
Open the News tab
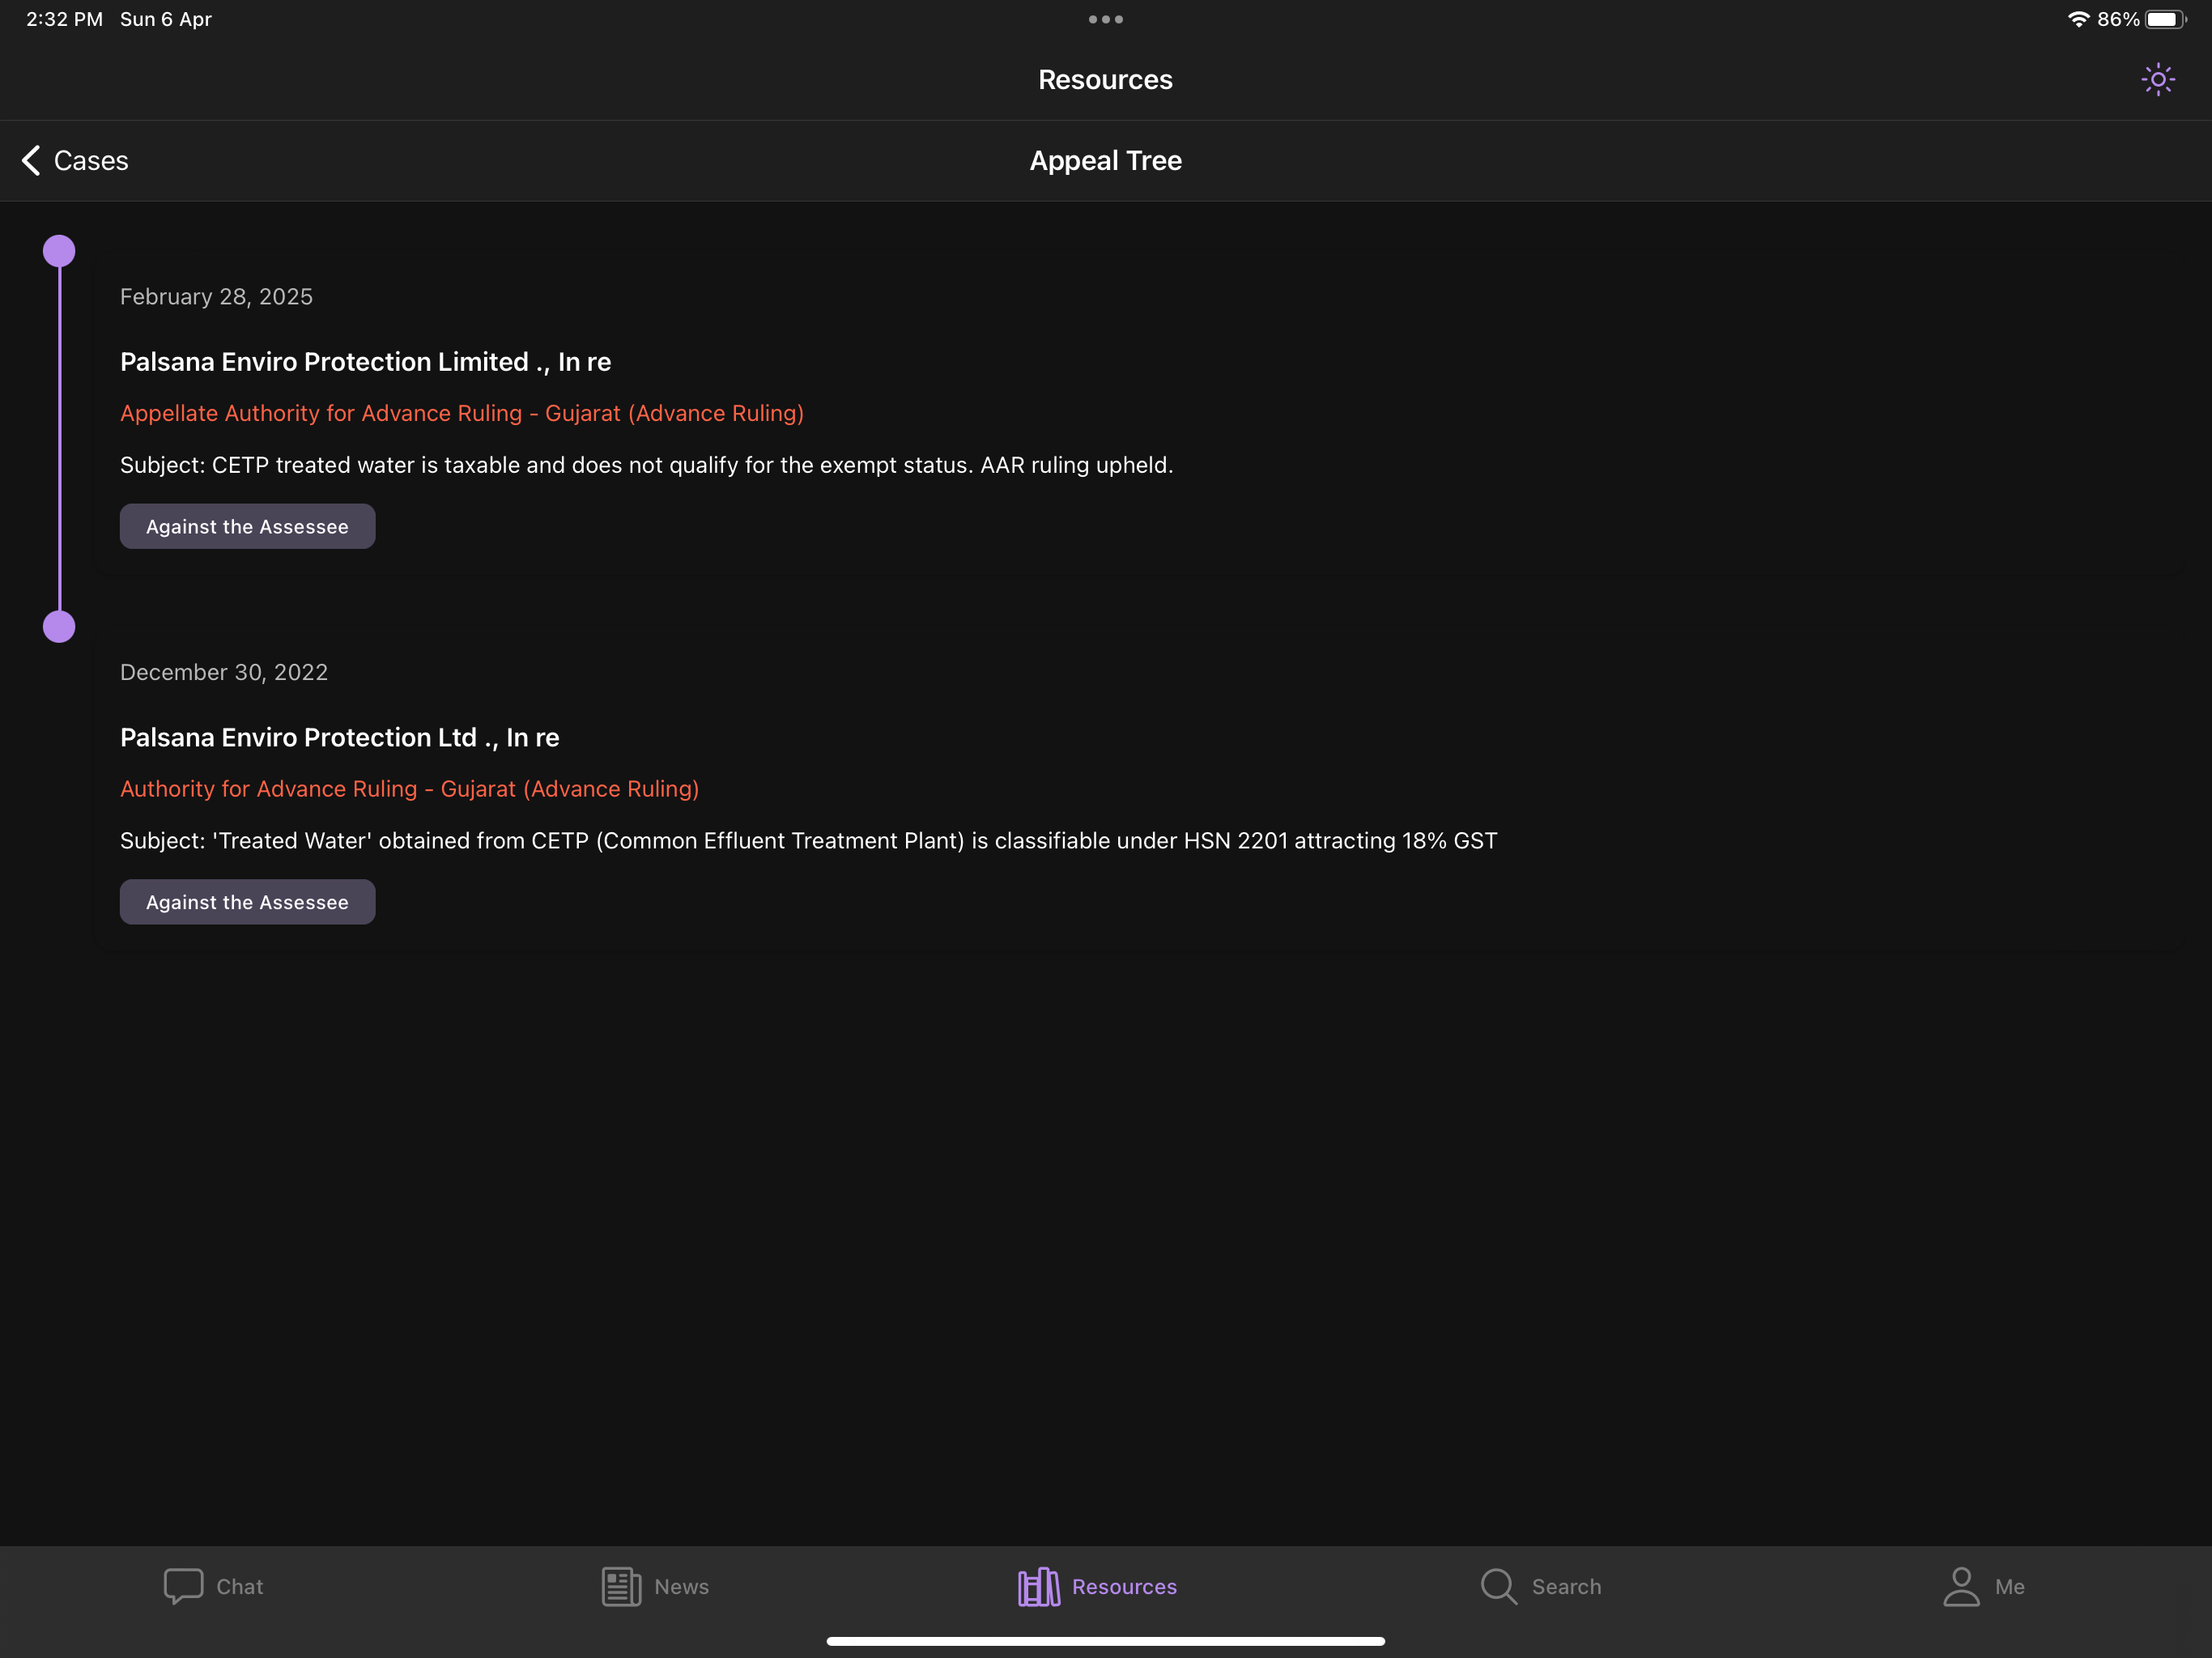click(655, 1586)
